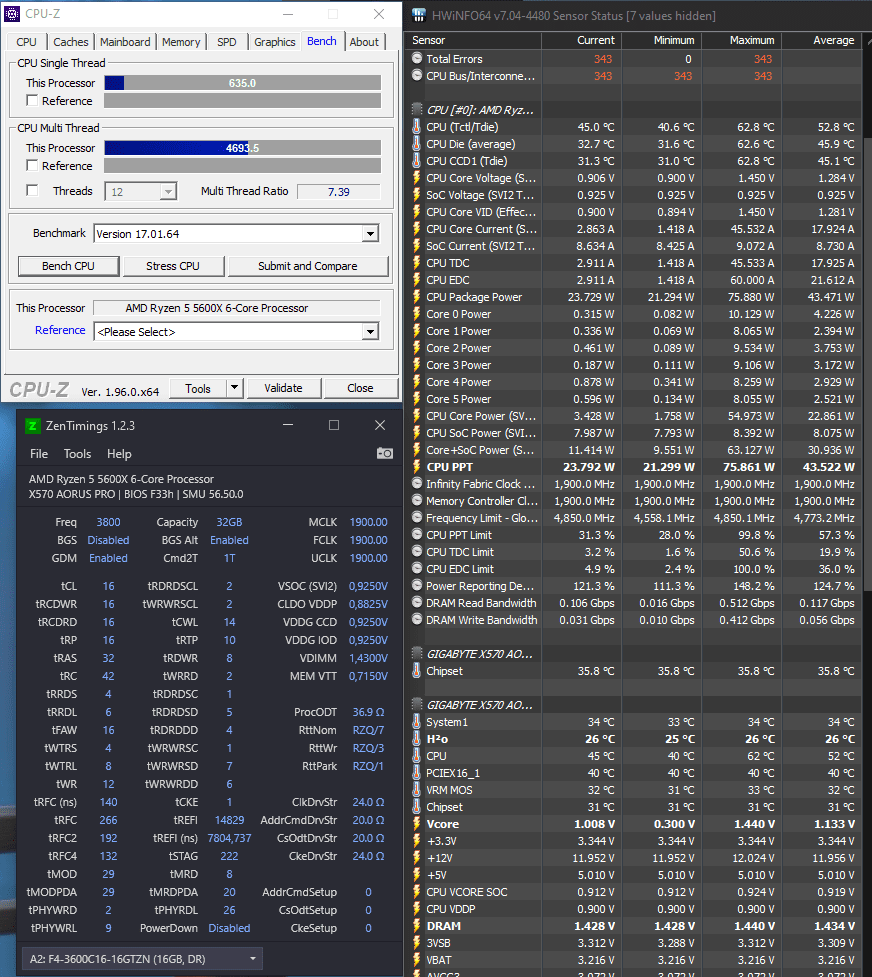The width and height of the screenshot is (872, 977).
Task: Click the Validate button in CPU-Z
Action: (x=284, y=388)
